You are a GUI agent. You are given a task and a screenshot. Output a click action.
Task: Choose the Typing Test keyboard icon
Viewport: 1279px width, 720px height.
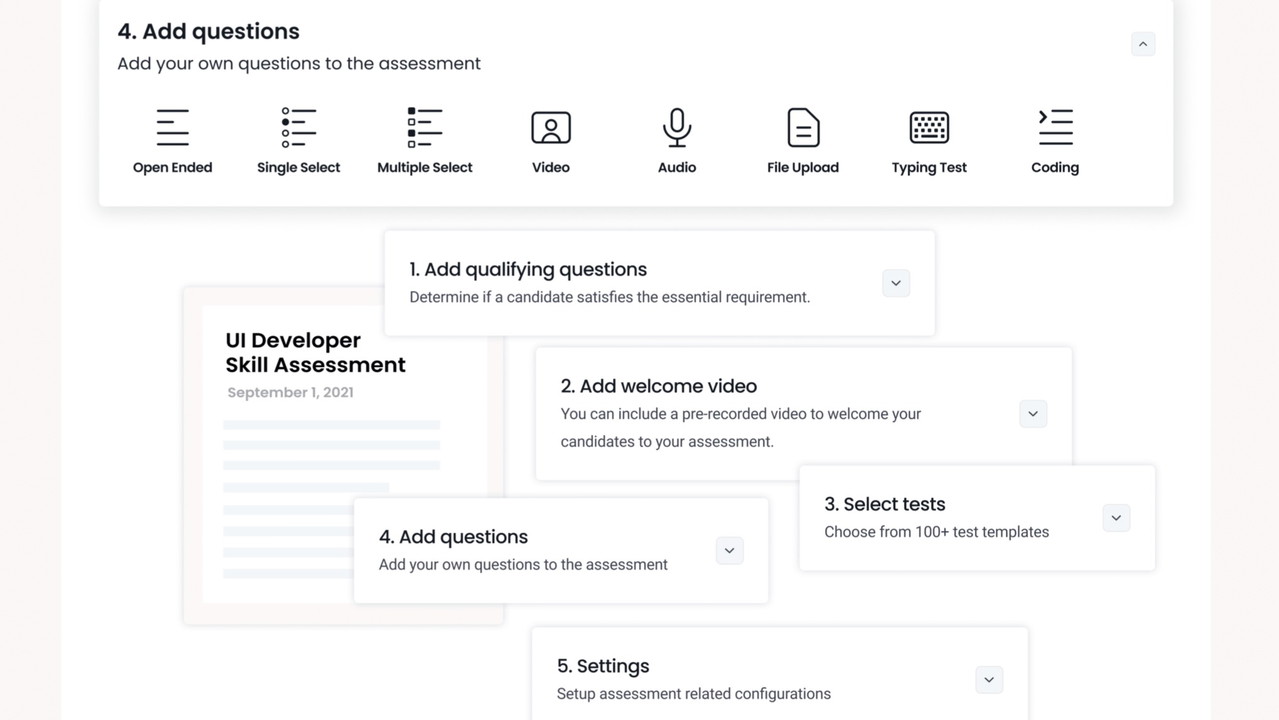point(928,128)
